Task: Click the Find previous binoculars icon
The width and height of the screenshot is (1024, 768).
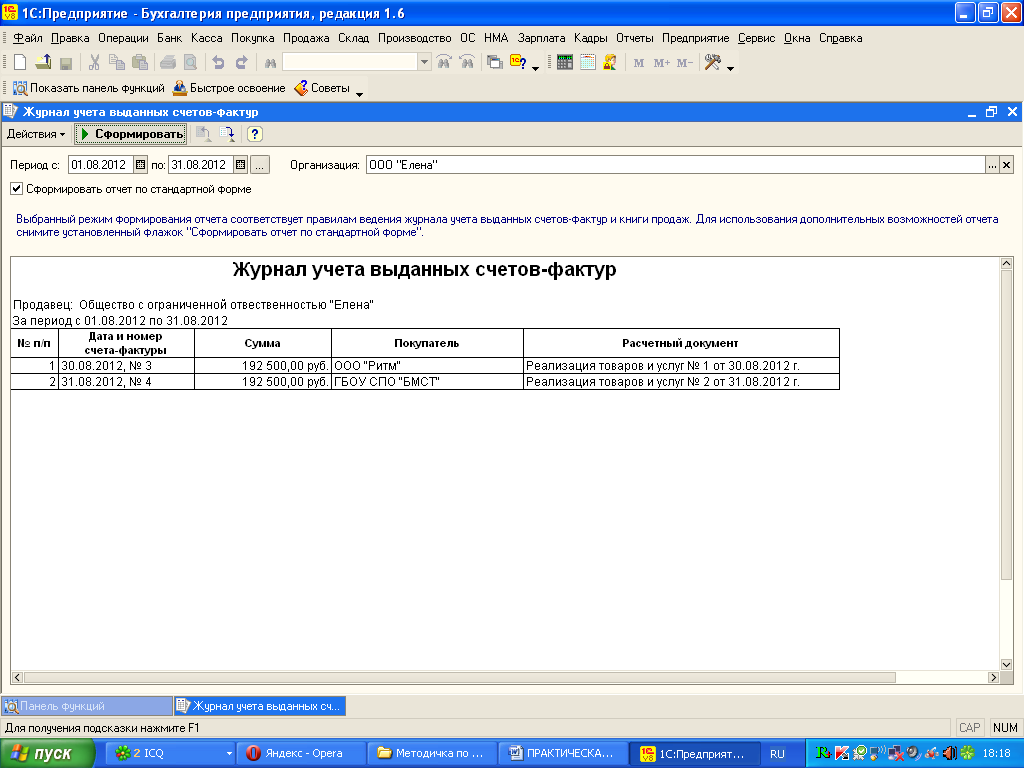Action: pos(467,63)
